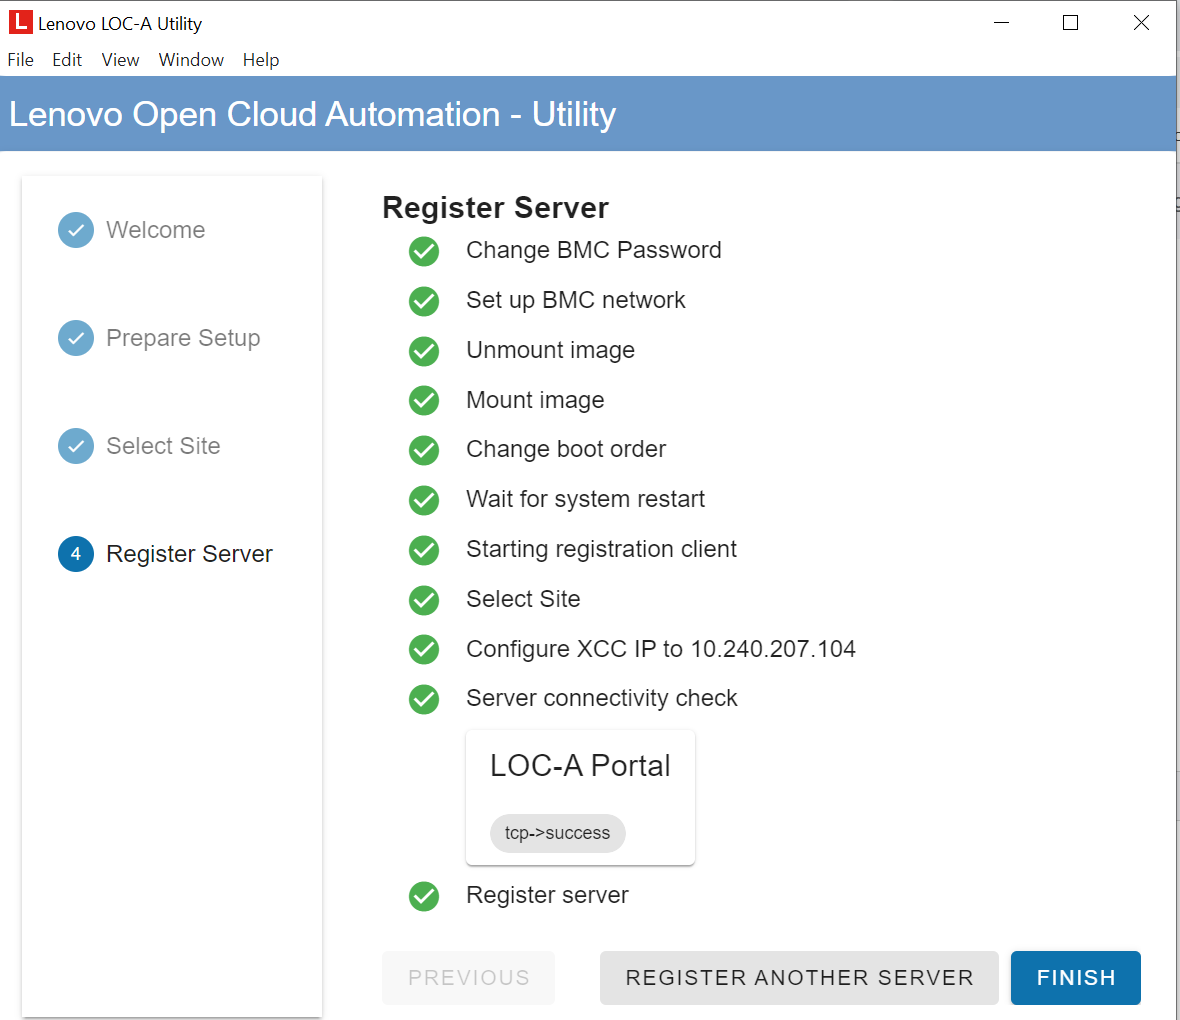Click the Register Server page heading
The width and height of the screenshot is (1180, 1020).
coord(495,208)
